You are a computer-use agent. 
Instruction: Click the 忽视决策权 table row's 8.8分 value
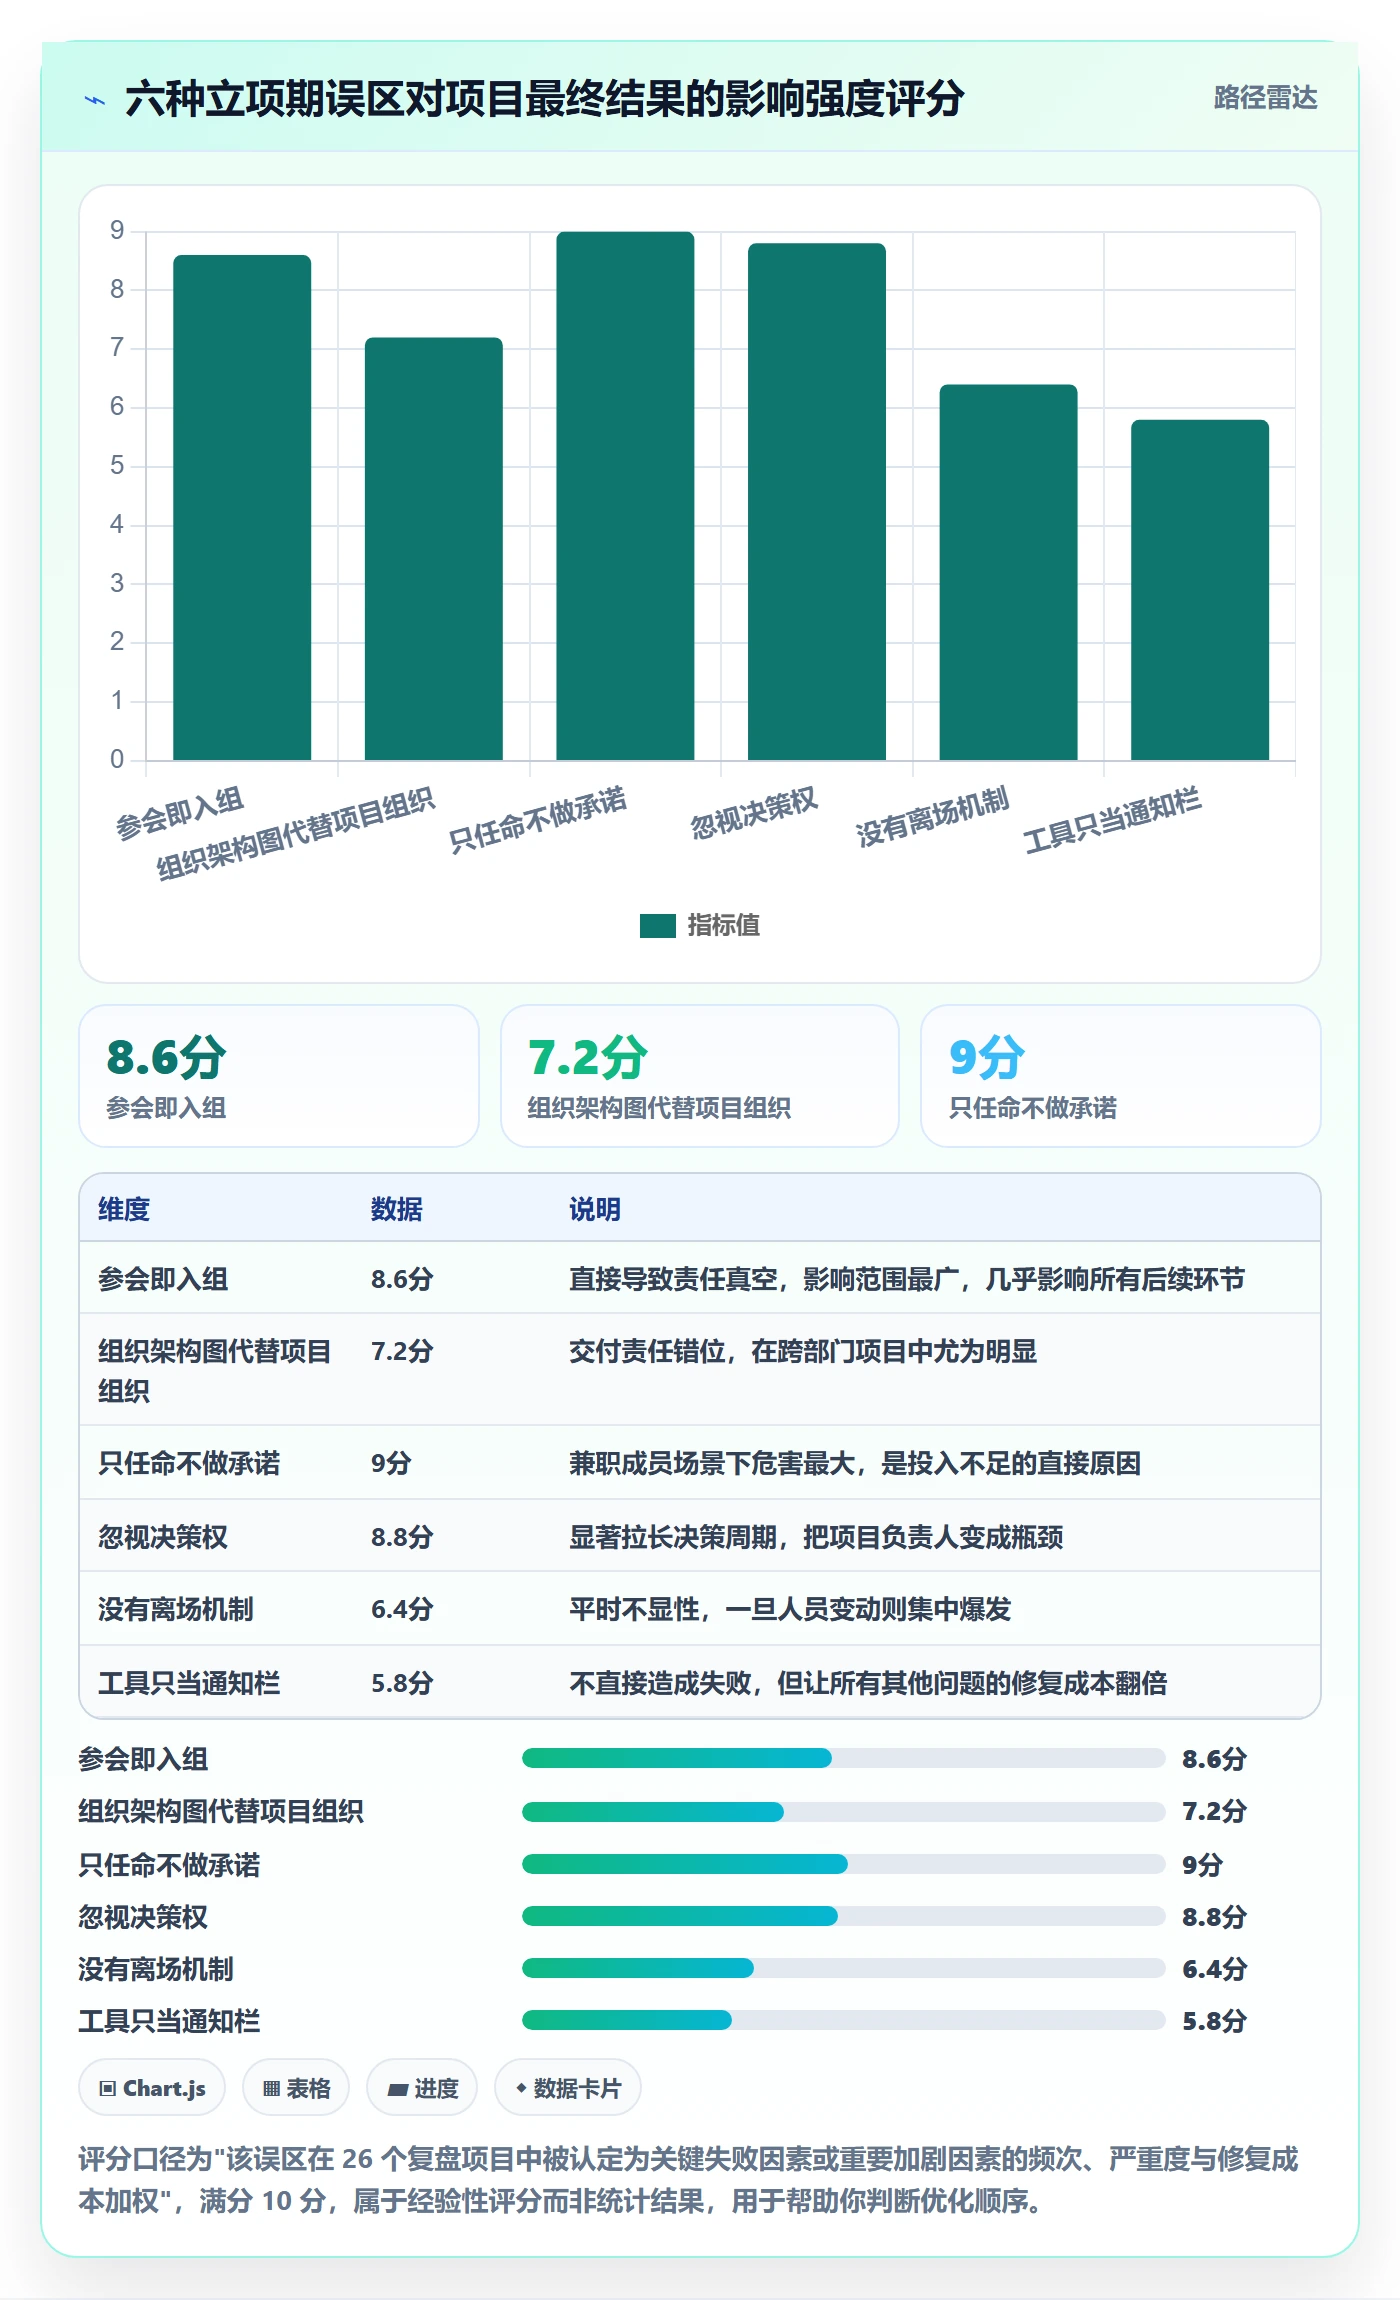402,1537
